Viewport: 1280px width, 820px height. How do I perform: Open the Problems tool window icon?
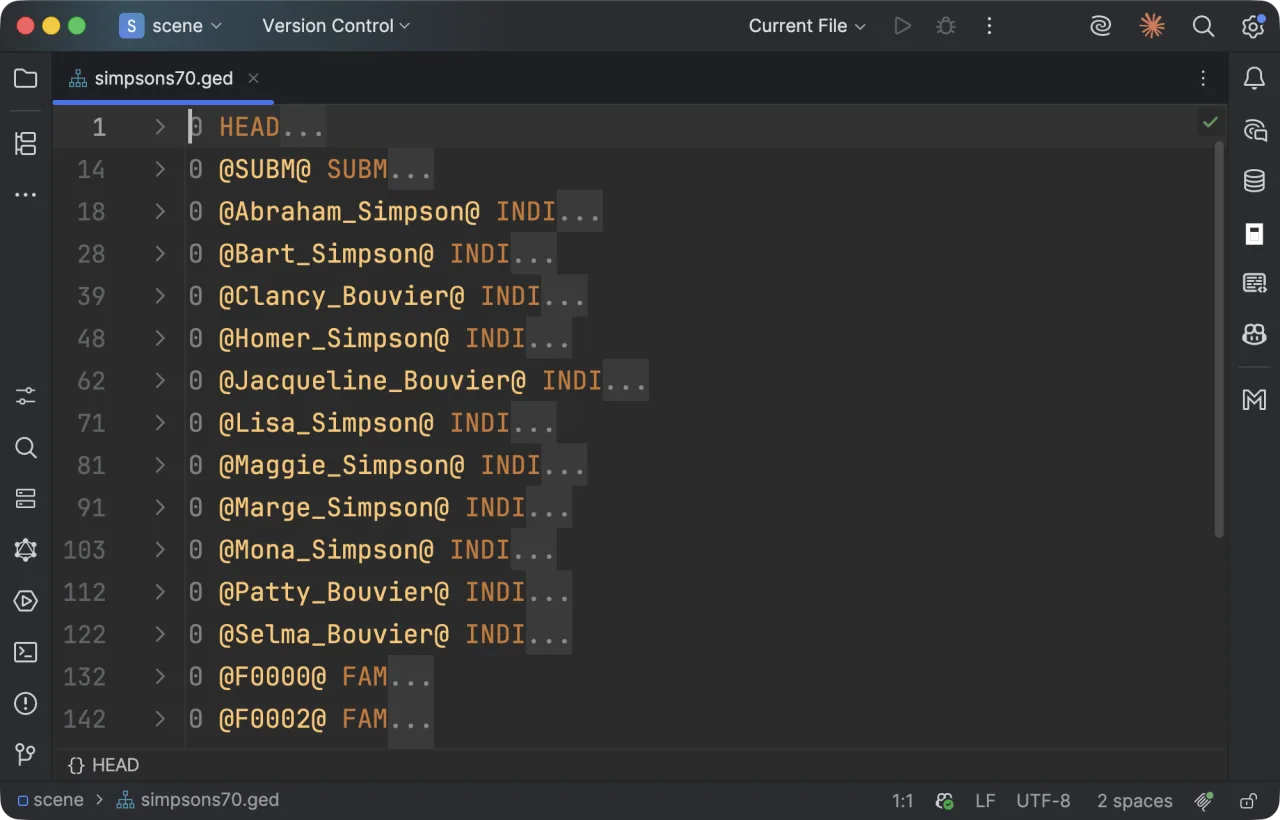[x=26, y=704]
